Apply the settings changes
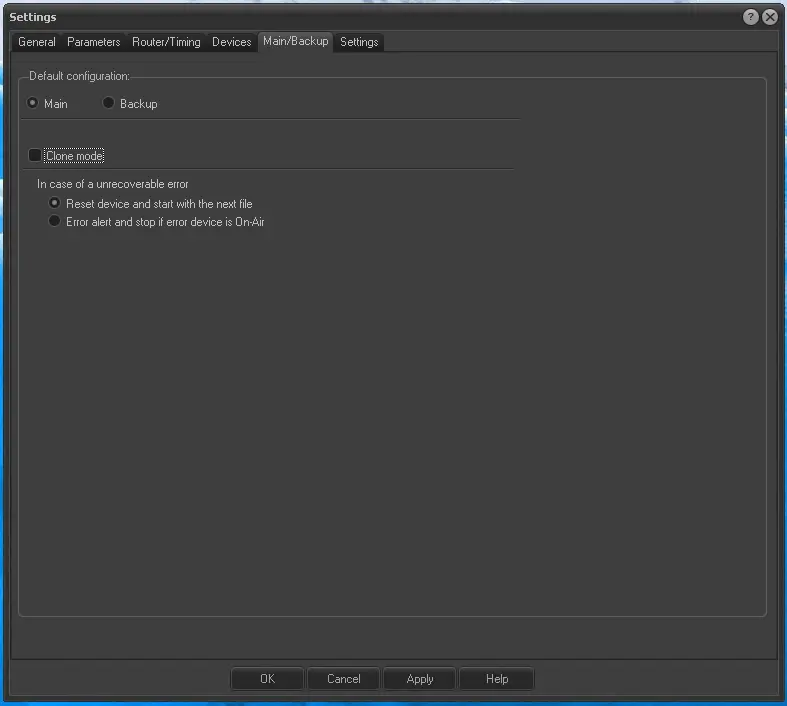 point(420,679)
